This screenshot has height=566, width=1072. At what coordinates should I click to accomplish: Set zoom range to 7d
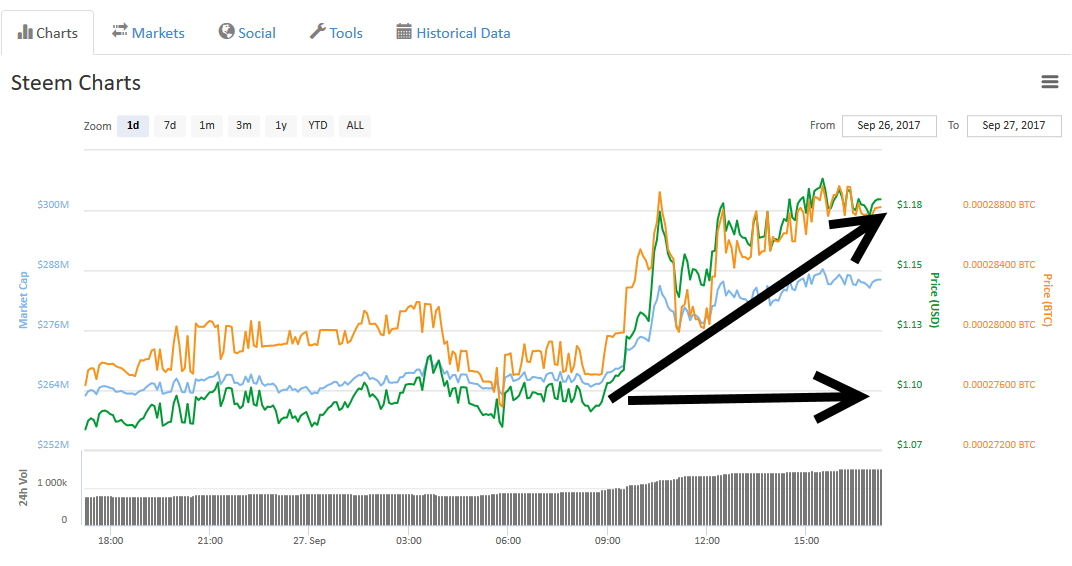pyautogui.click(x=170, y=126)
